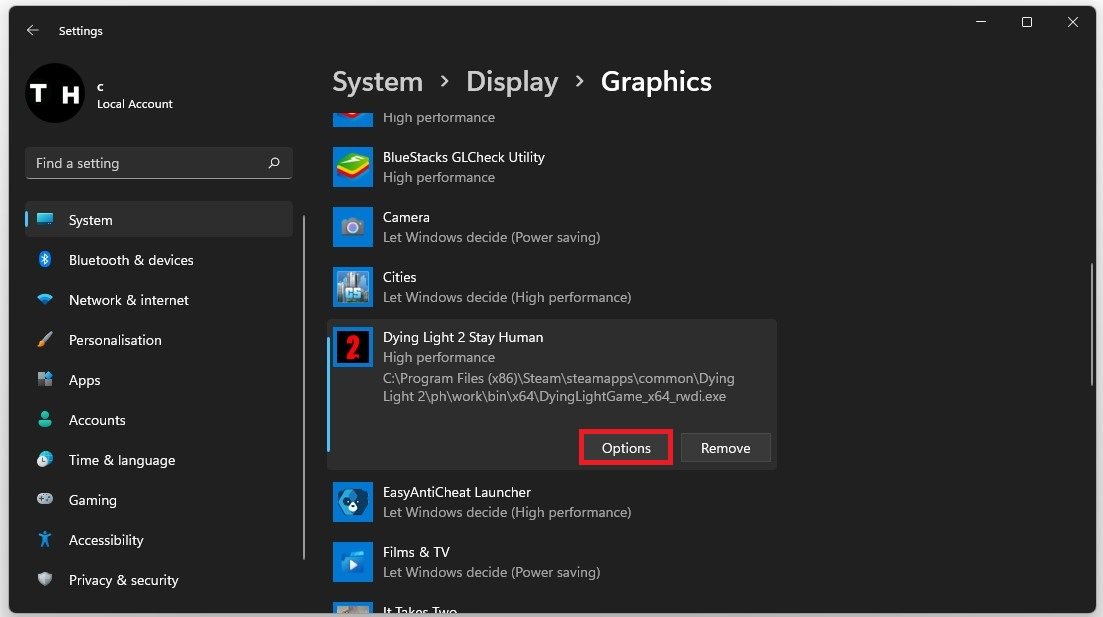1103x617 pixels.
Task: Open Accessibility settings
Action: click(x=159, y=540)
